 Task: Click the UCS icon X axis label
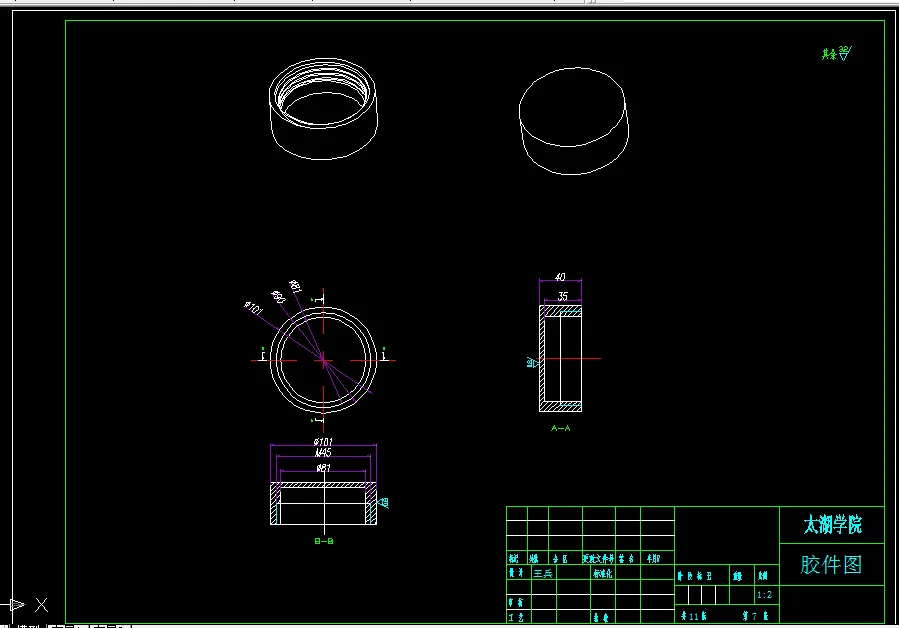click(41, 604)
